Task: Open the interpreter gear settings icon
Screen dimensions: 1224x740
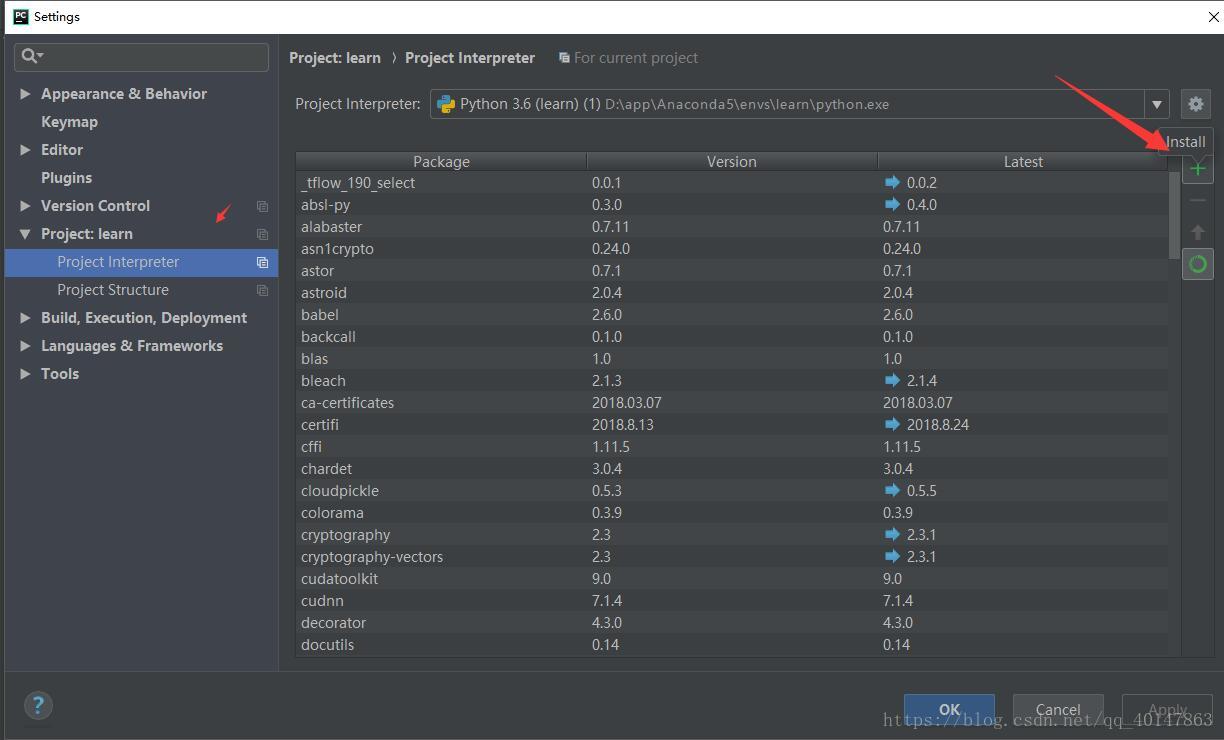Action: click(x=1196, y=104)
